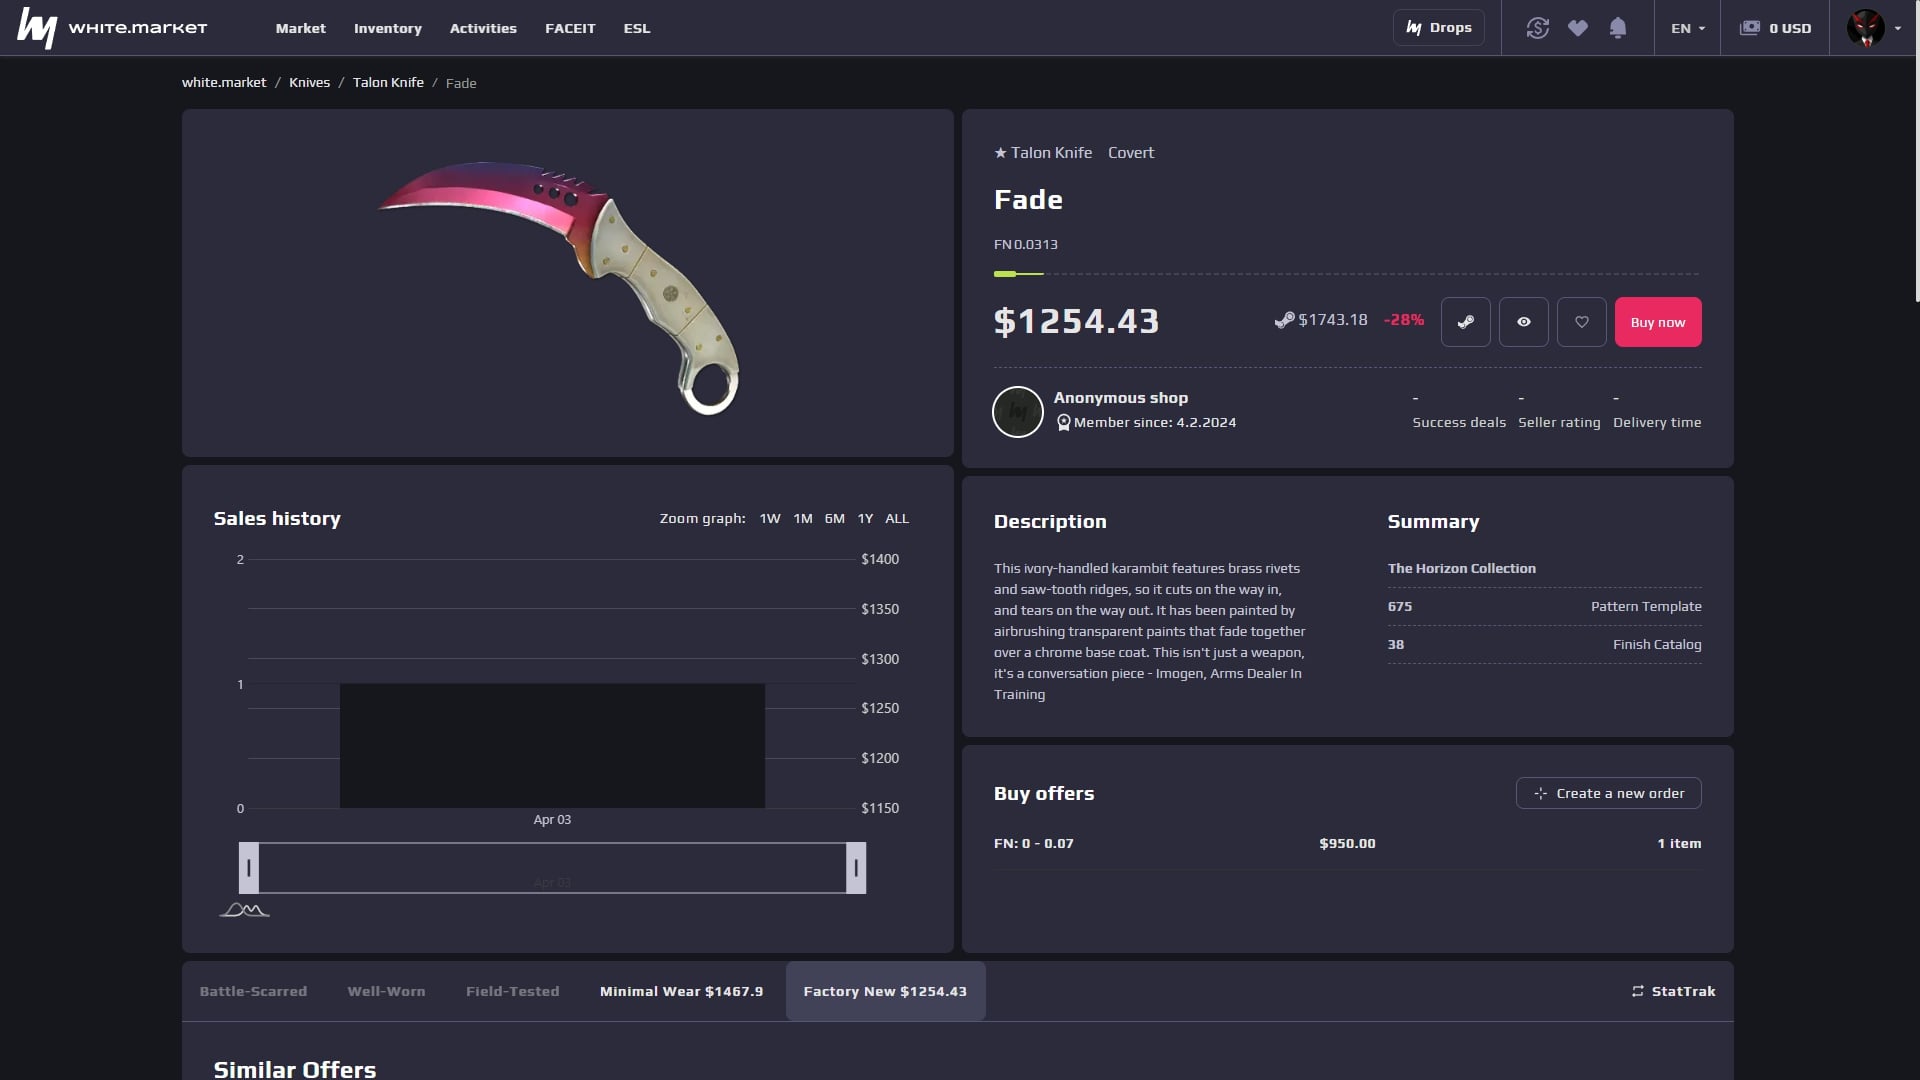Viewport: 1920px width, 1080px height.
Task: Click the Talon Knife breadcrumb link
Action: (388, 82)
